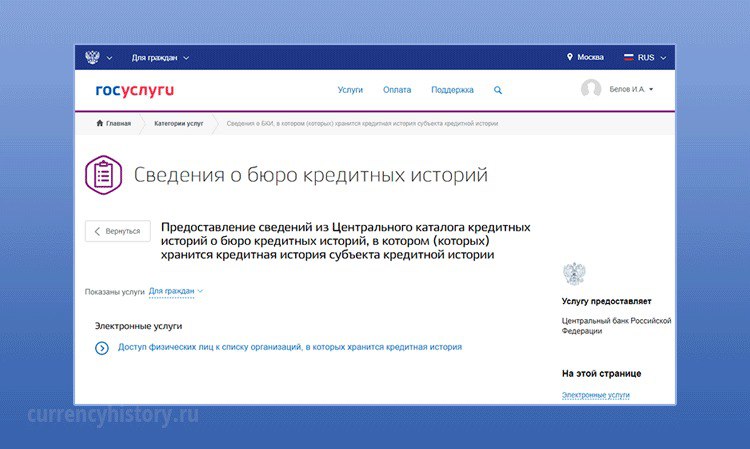Click the Russian coat of arms icon in top bar
The height and width of the screenshot is (449, 750).
(x=92, y=57)
